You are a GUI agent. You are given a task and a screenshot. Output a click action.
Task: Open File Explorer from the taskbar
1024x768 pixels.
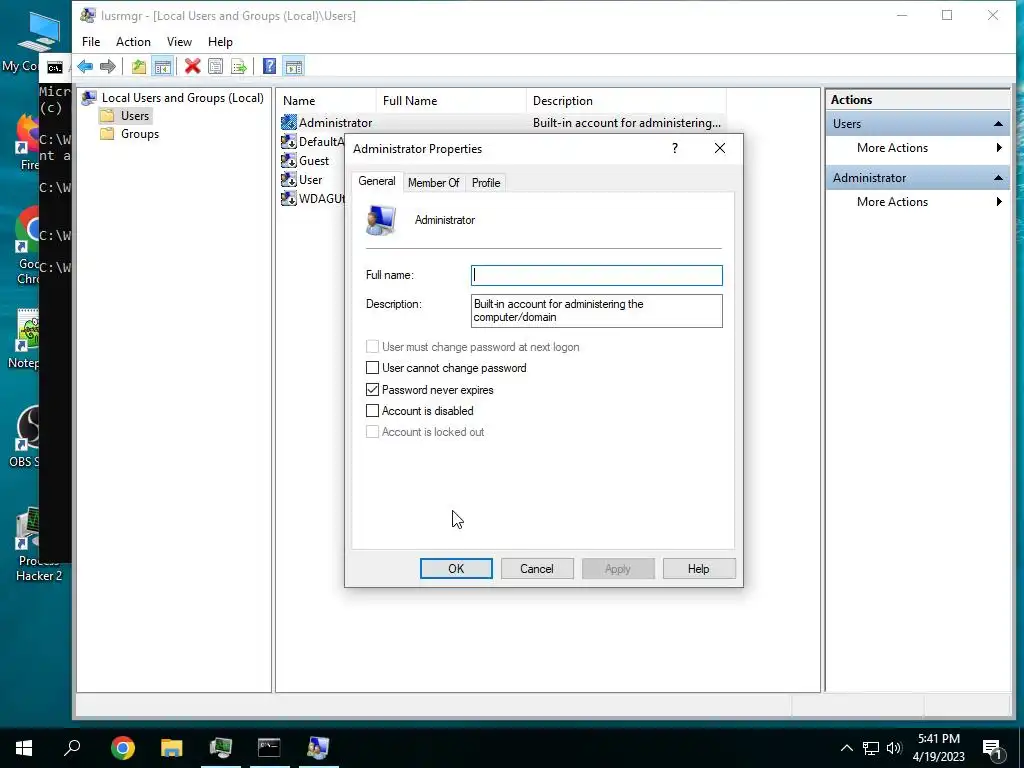pyautogui.click(x=172, y=747)
